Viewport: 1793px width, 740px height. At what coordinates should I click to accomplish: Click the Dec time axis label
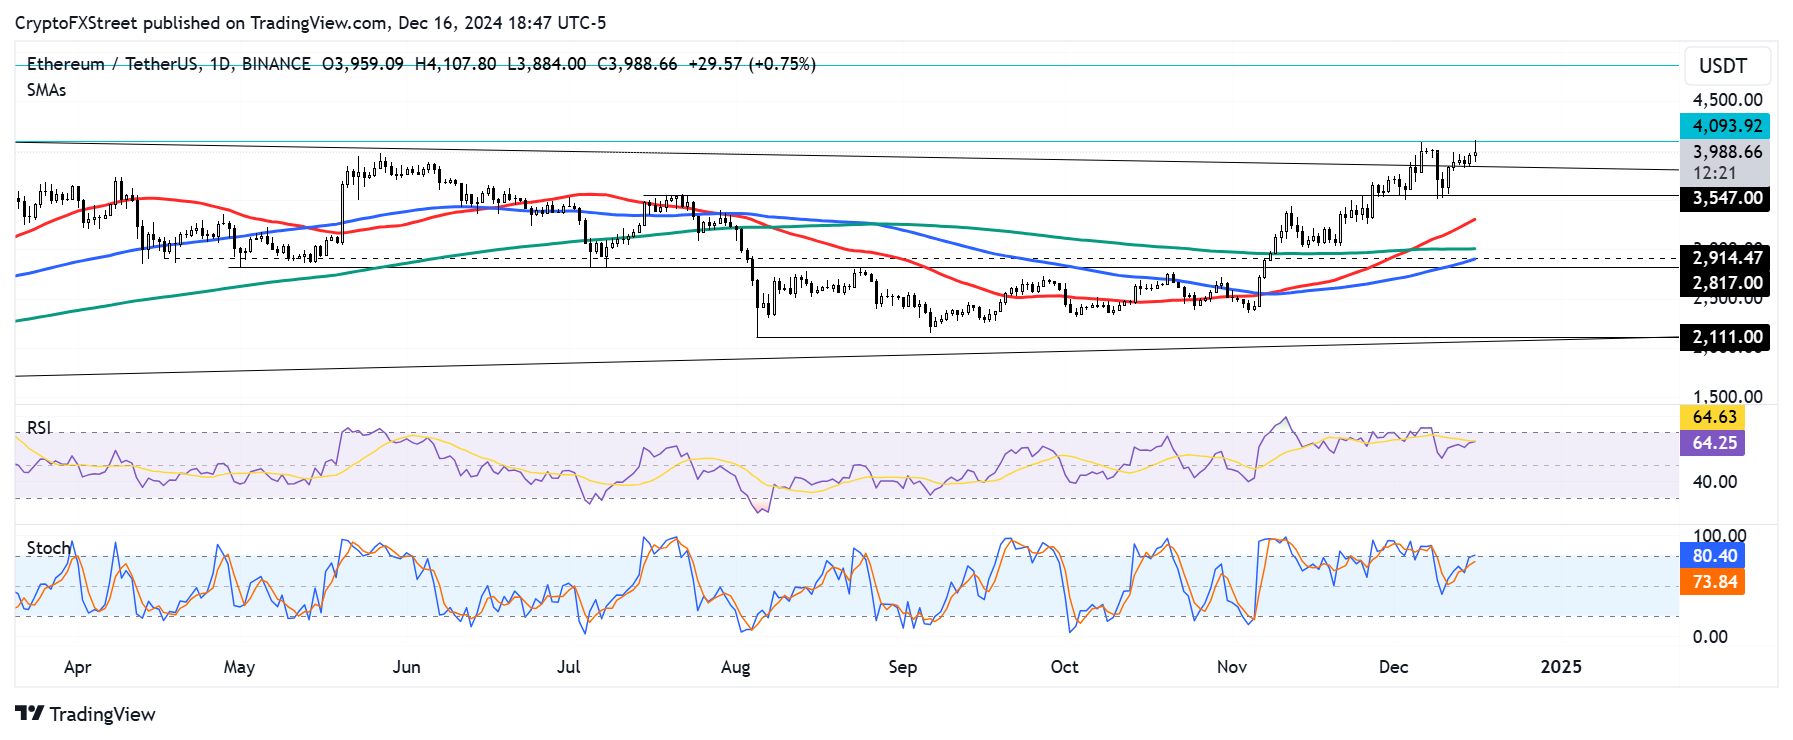coord(1393,667)
